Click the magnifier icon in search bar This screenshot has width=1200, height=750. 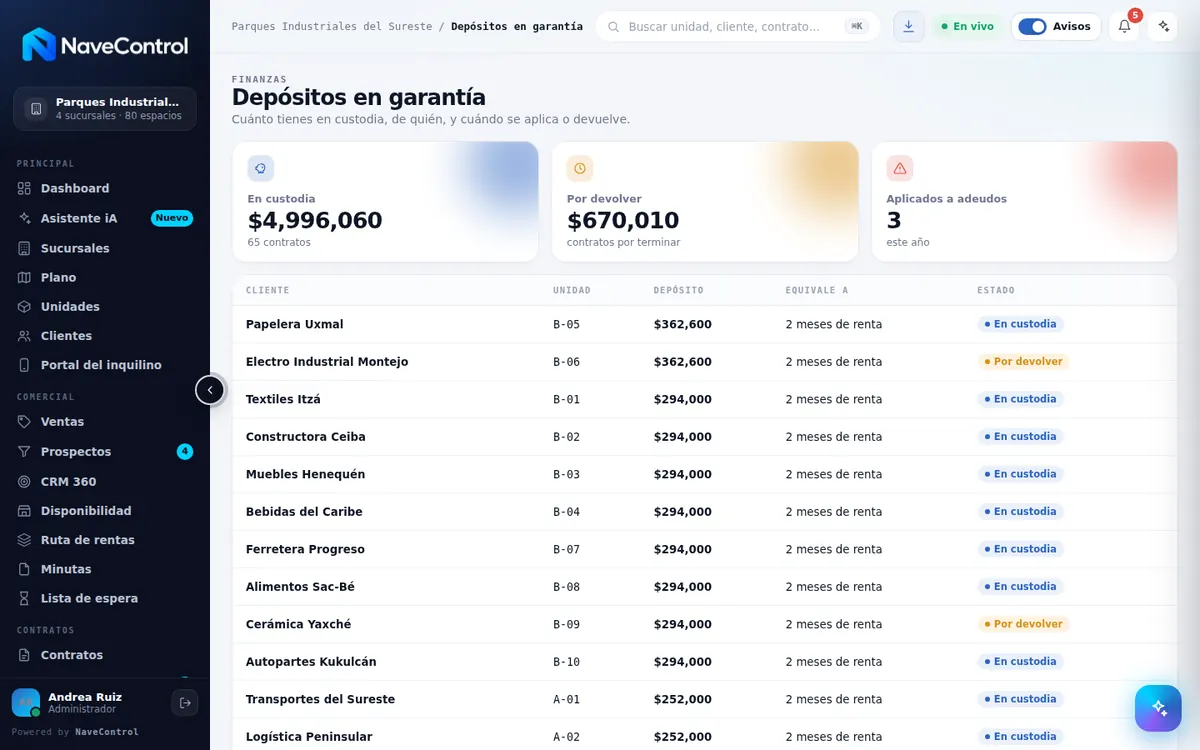coord(614,27)
